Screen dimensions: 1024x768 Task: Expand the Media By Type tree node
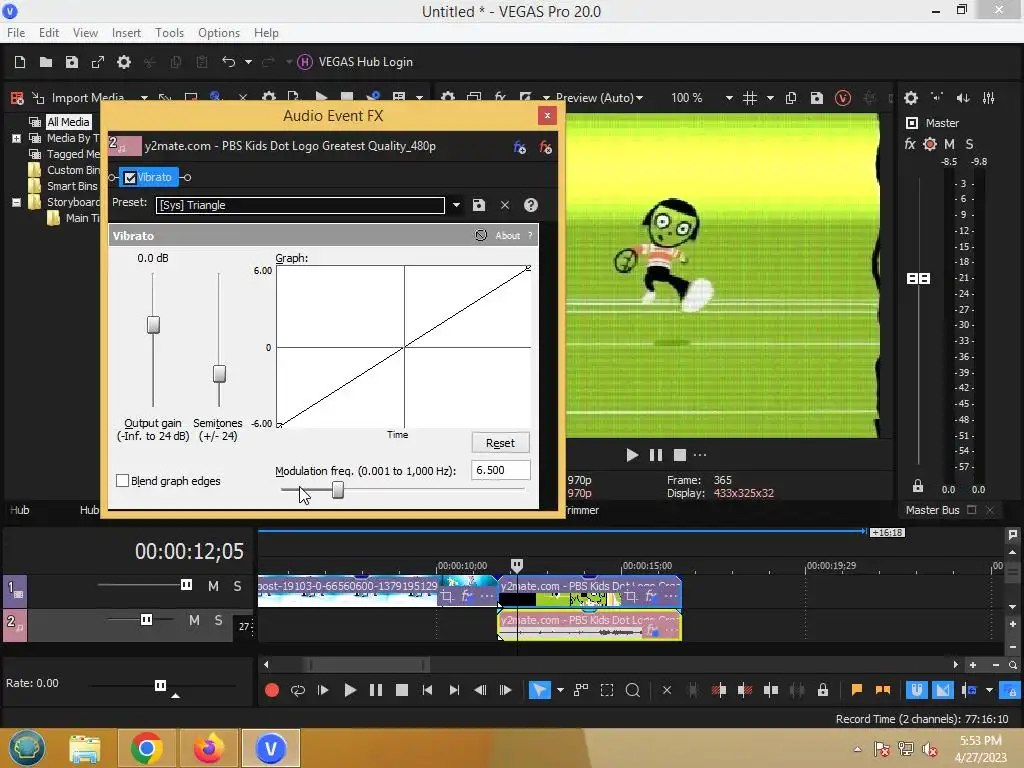coord(16,138)
